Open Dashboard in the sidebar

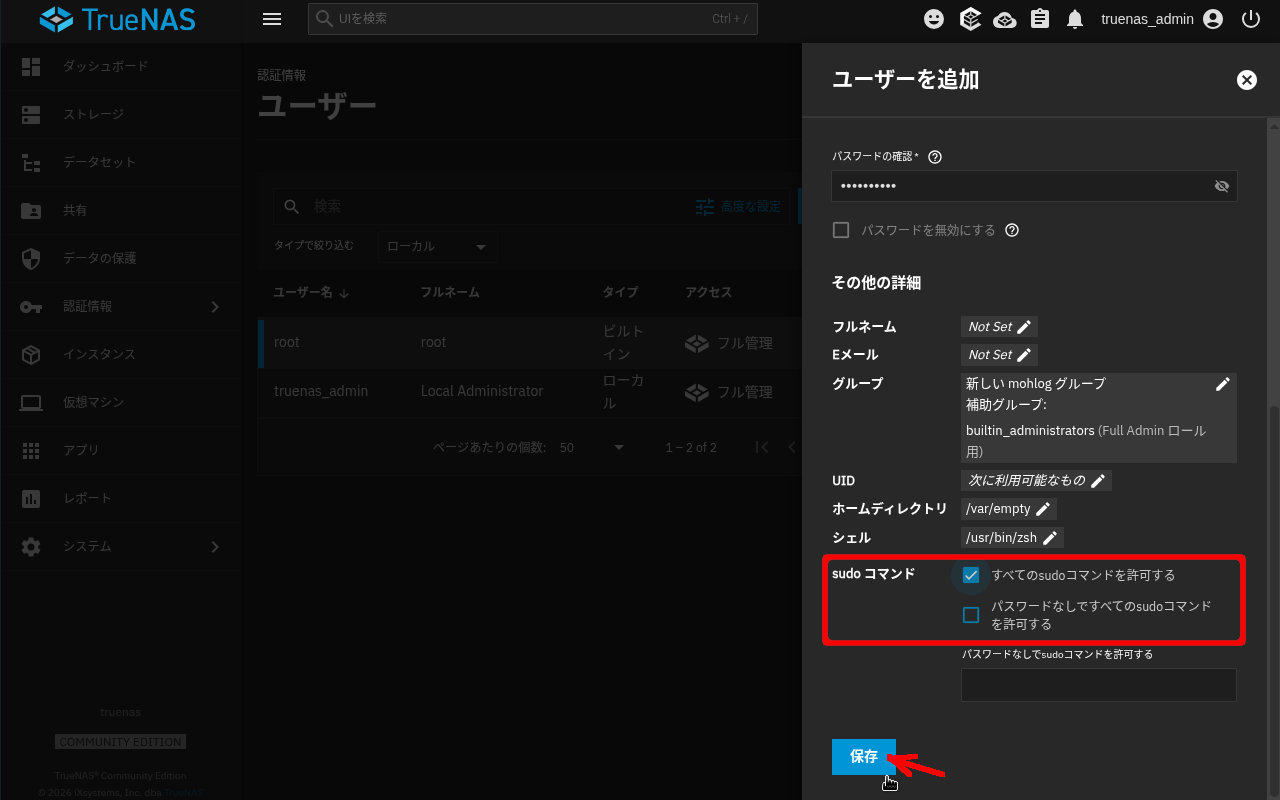pos(120,66)
